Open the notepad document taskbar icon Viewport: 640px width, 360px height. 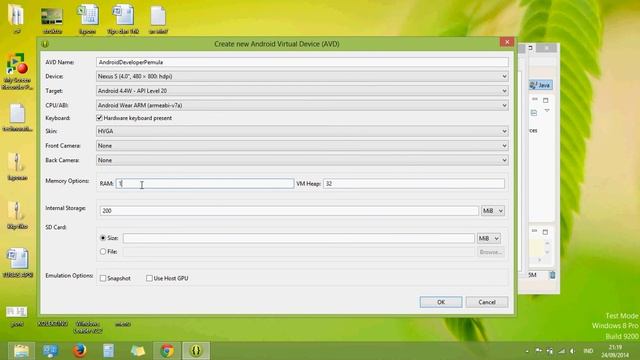tap(109, 351)
